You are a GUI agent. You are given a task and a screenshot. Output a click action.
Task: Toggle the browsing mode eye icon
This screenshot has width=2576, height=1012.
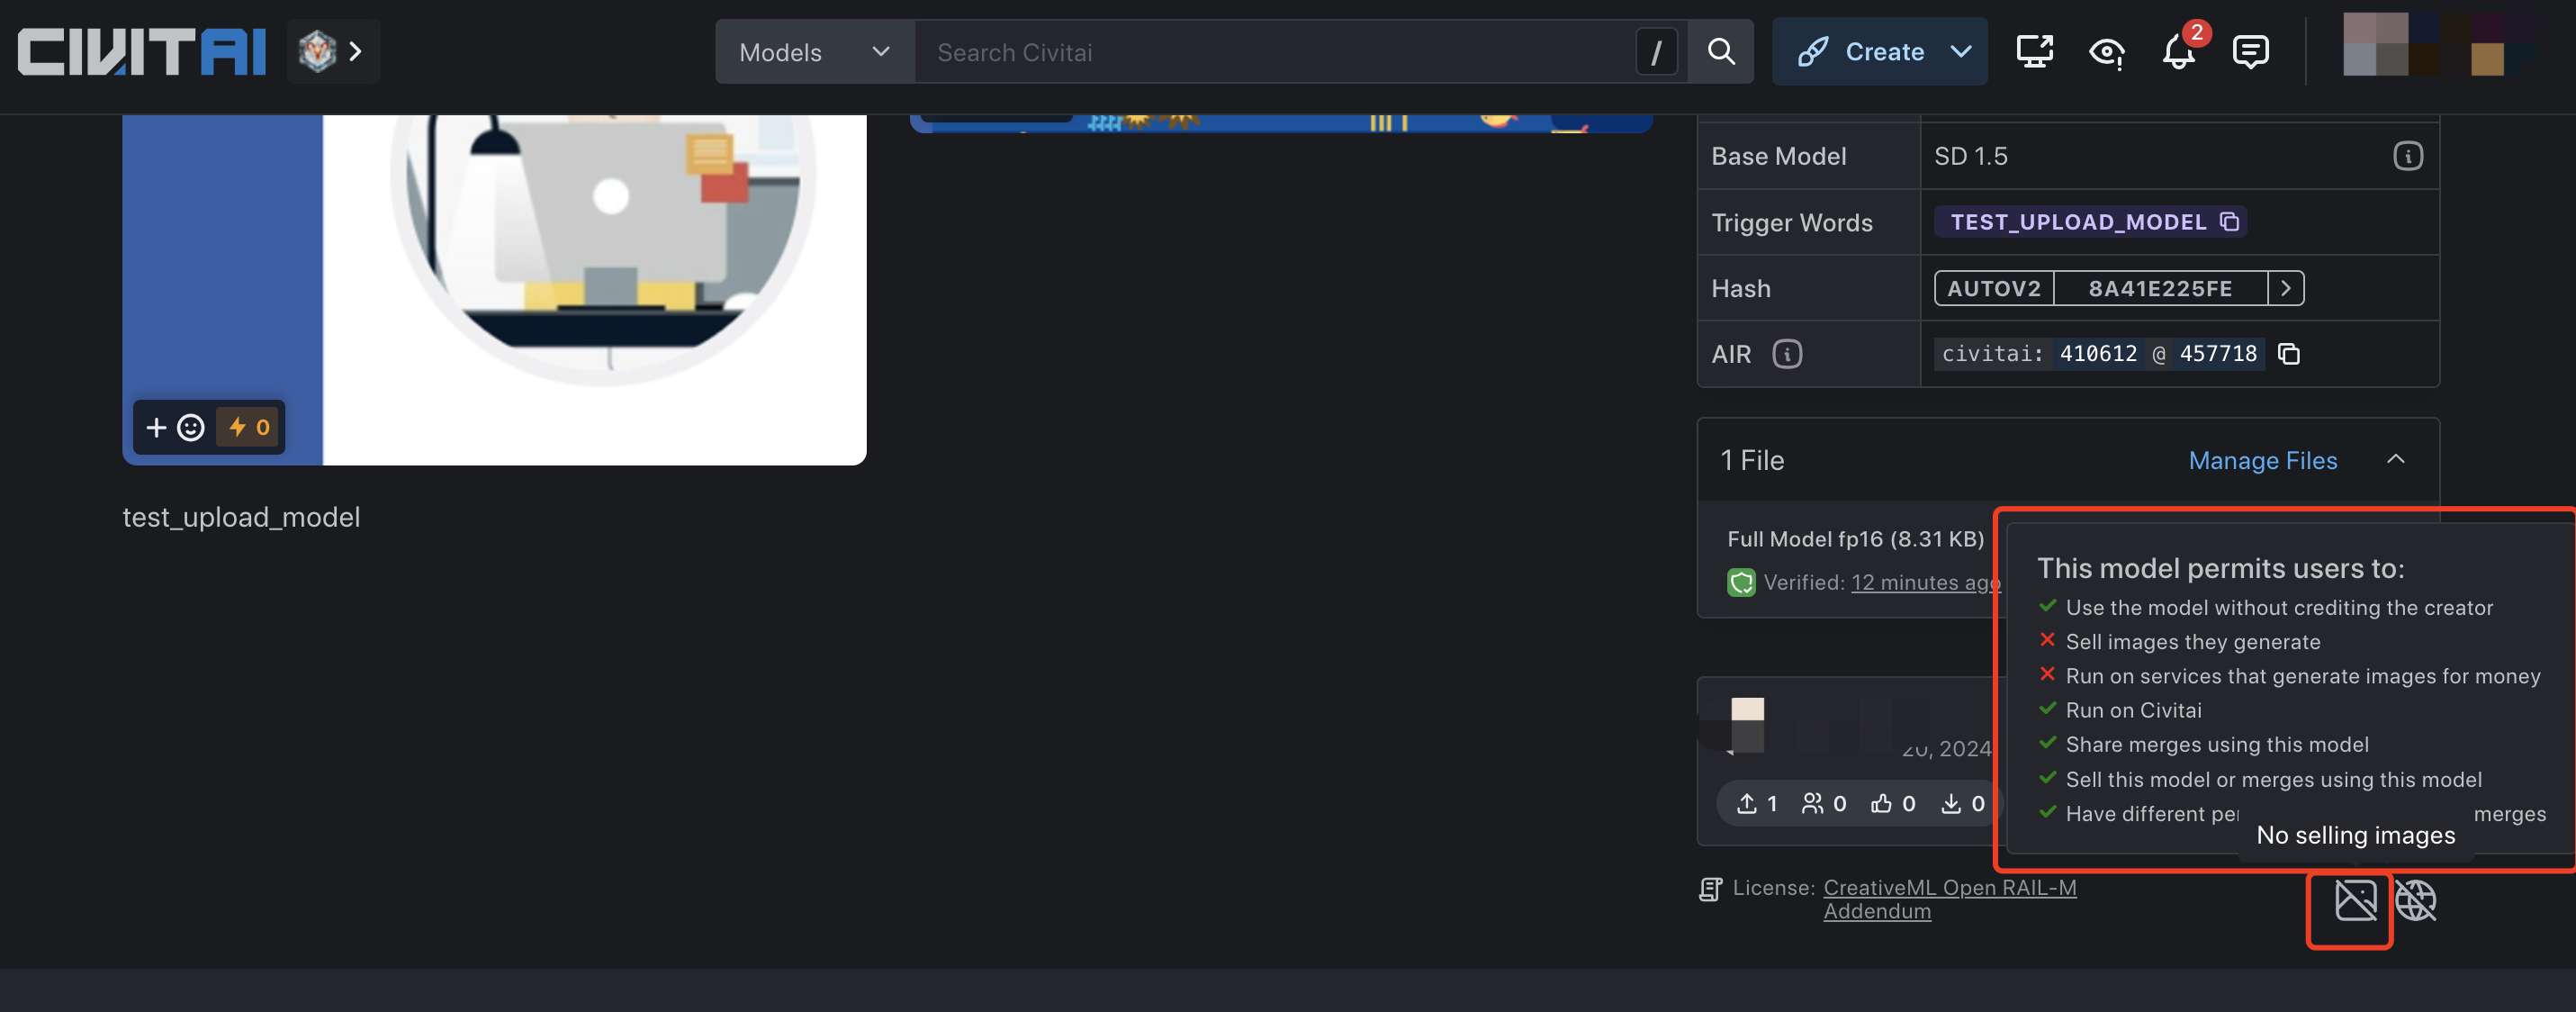(2107, 52)
